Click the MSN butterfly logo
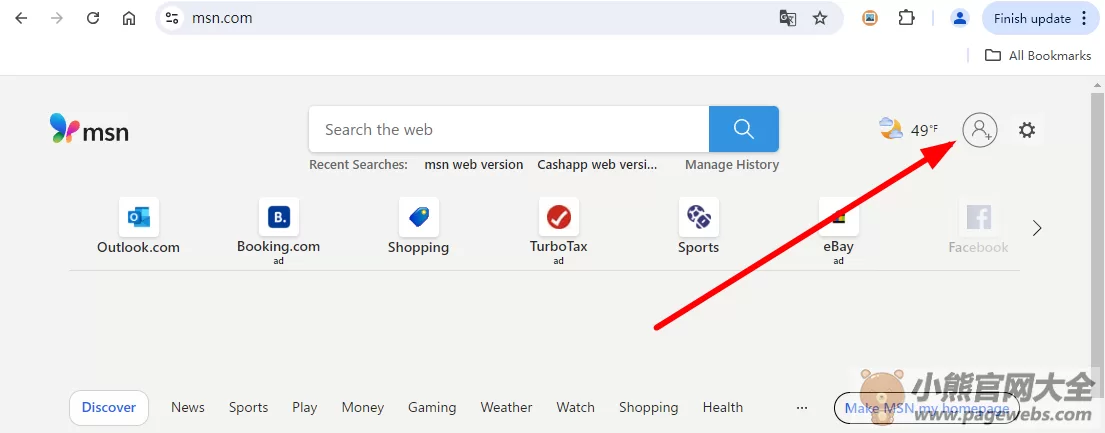 tap(89, 128)
